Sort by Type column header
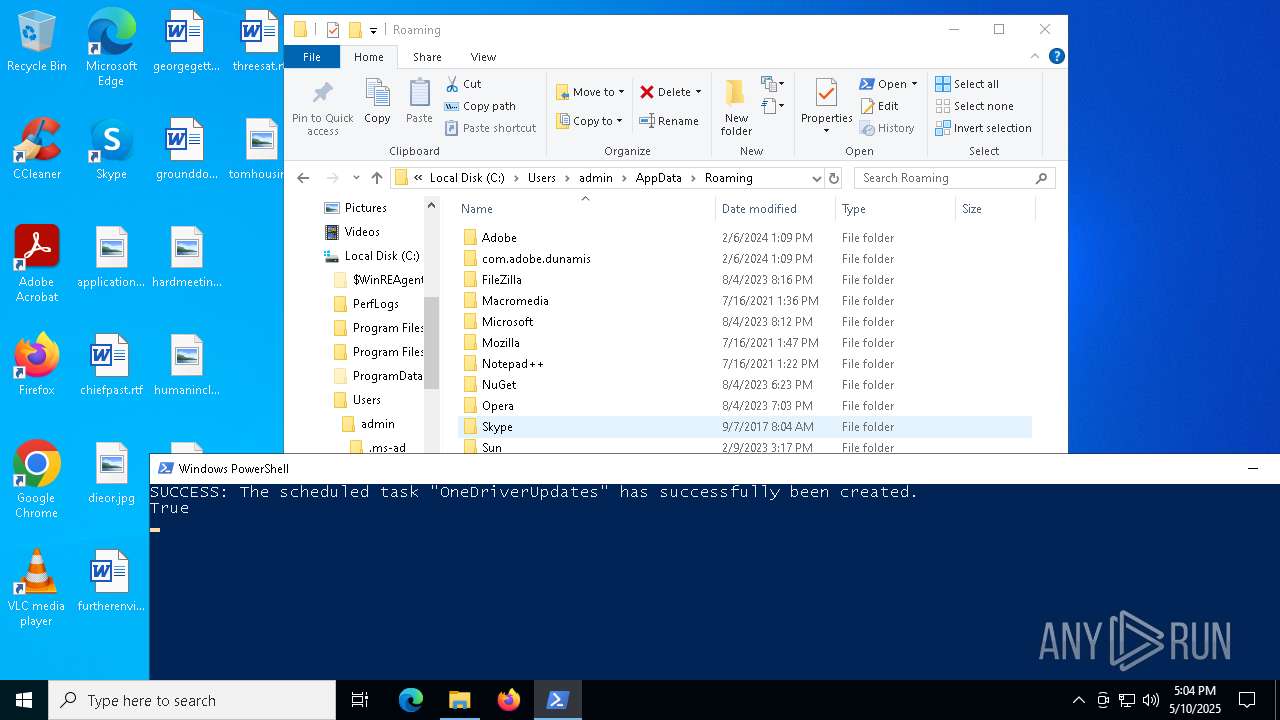The image size is (1280, 720). pyautogui.click(x=895, y=209)
